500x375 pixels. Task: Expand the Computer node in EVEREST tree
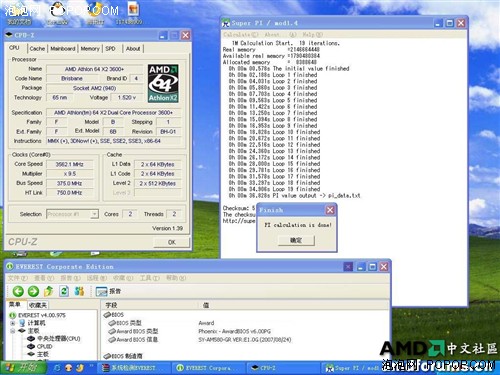tap(13, 323)
